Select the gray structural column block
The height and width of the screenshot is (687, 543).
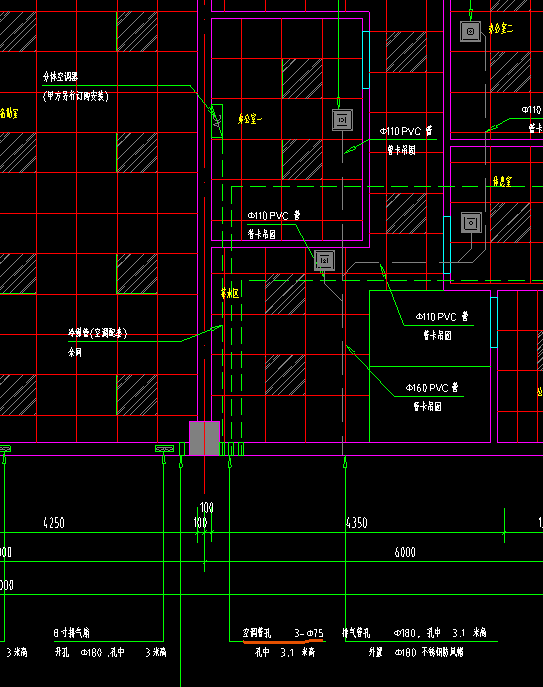pyautogui.click(x=204, y=438)
